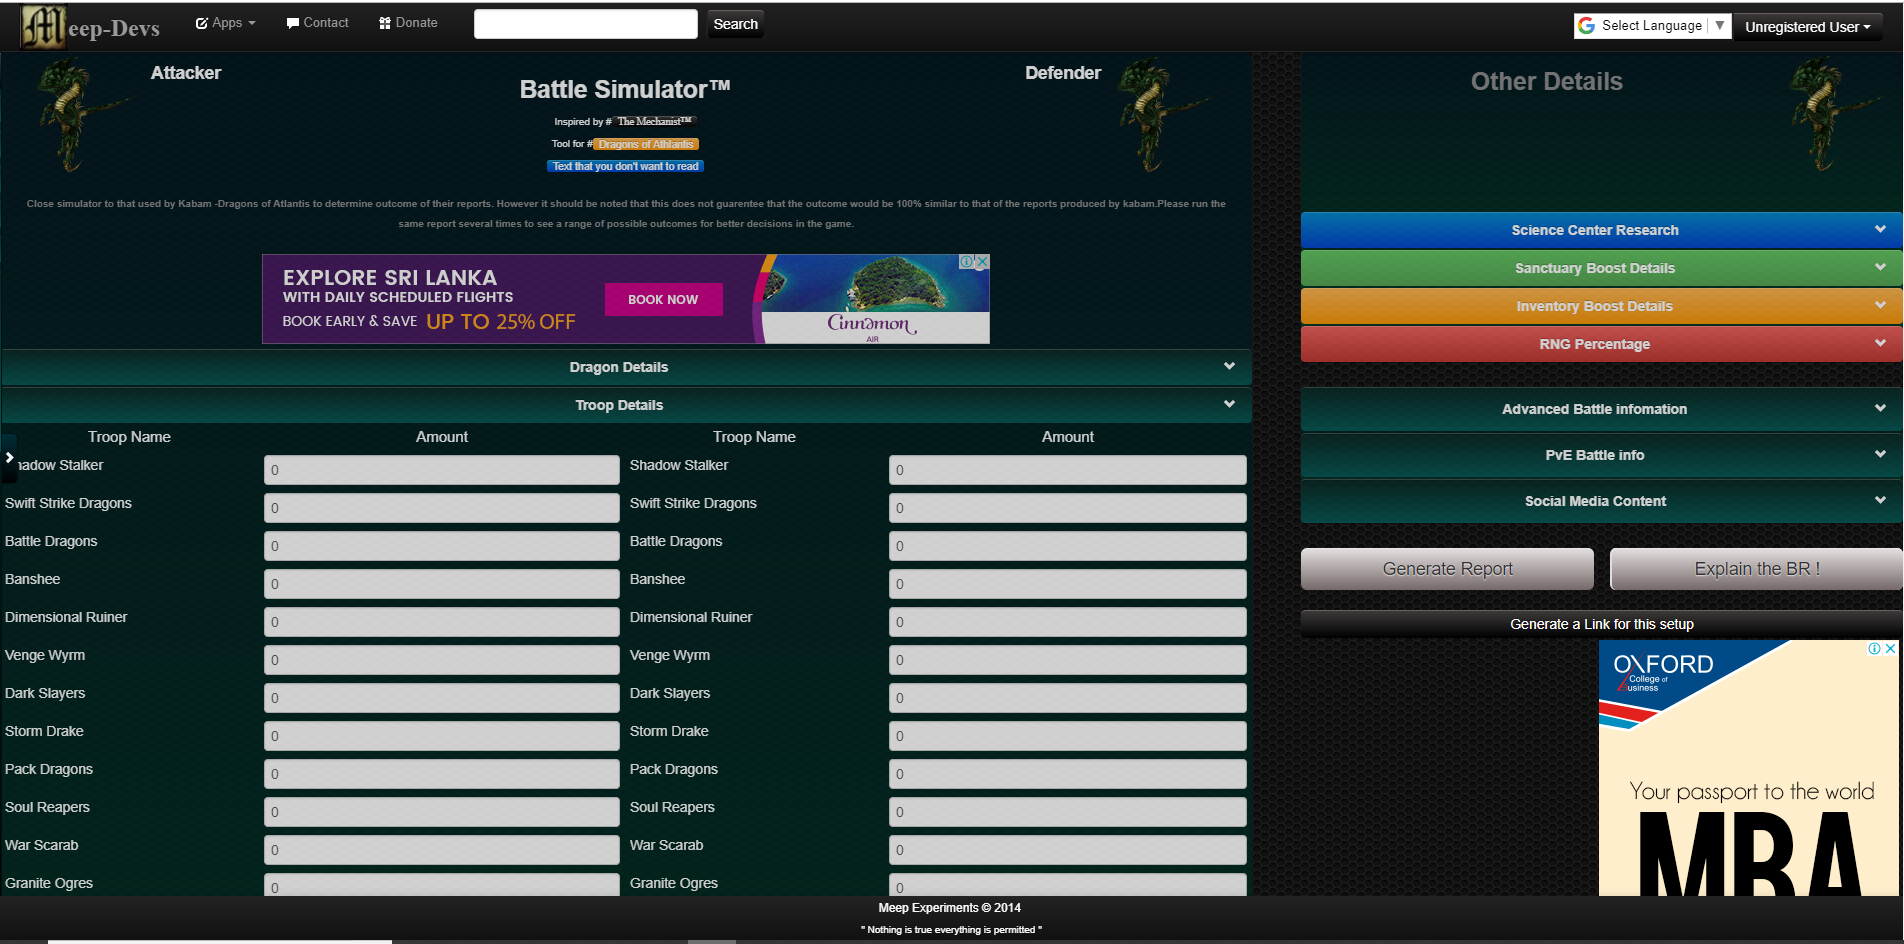The width and height of the screenshot is (1904, 944).
Task: Click attacker Dimensional Ruiner amount field
Action: [441, 622]
